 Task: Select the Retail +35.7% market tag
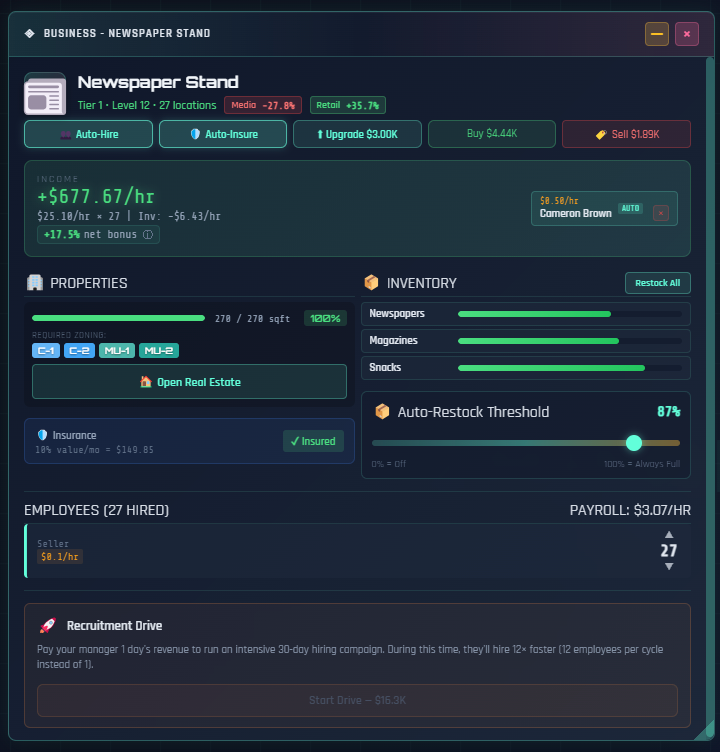(347, 105)
